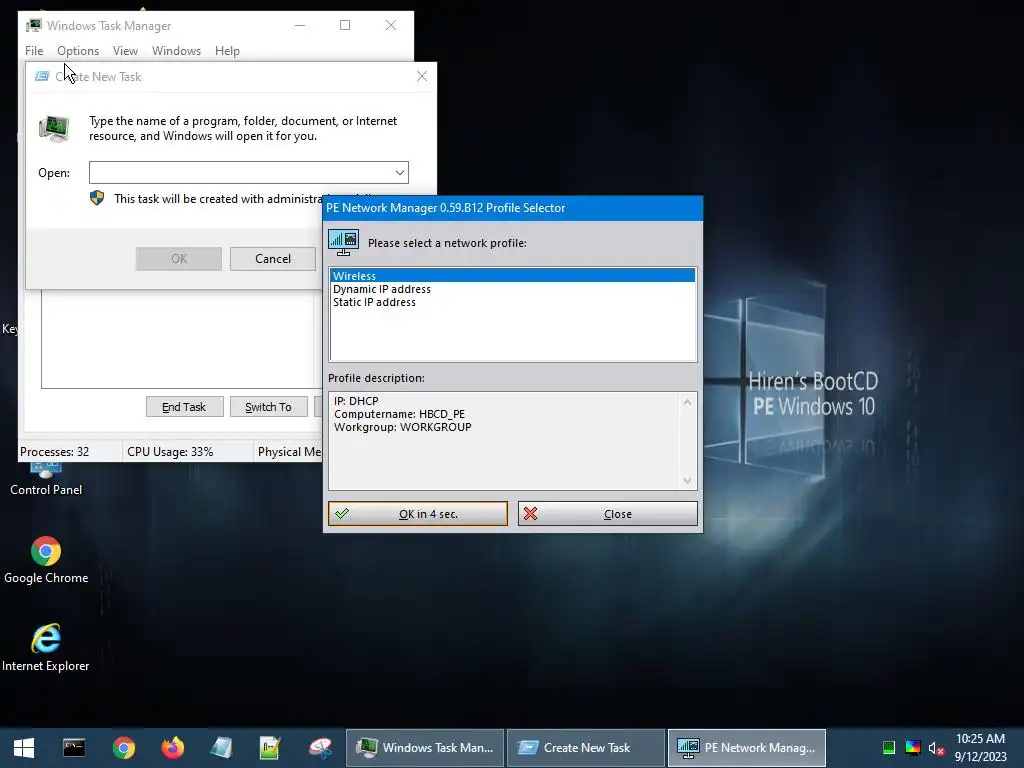Click End Task in Task Manager
The height and width of the screenshot is (768, 1024).
[x=184, y=407]
